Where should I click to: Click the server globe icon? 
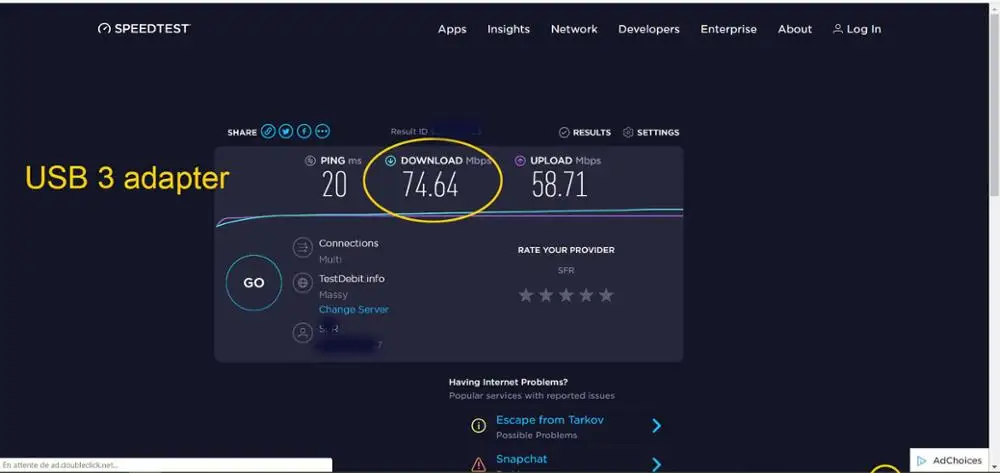[x=302, y=283]
